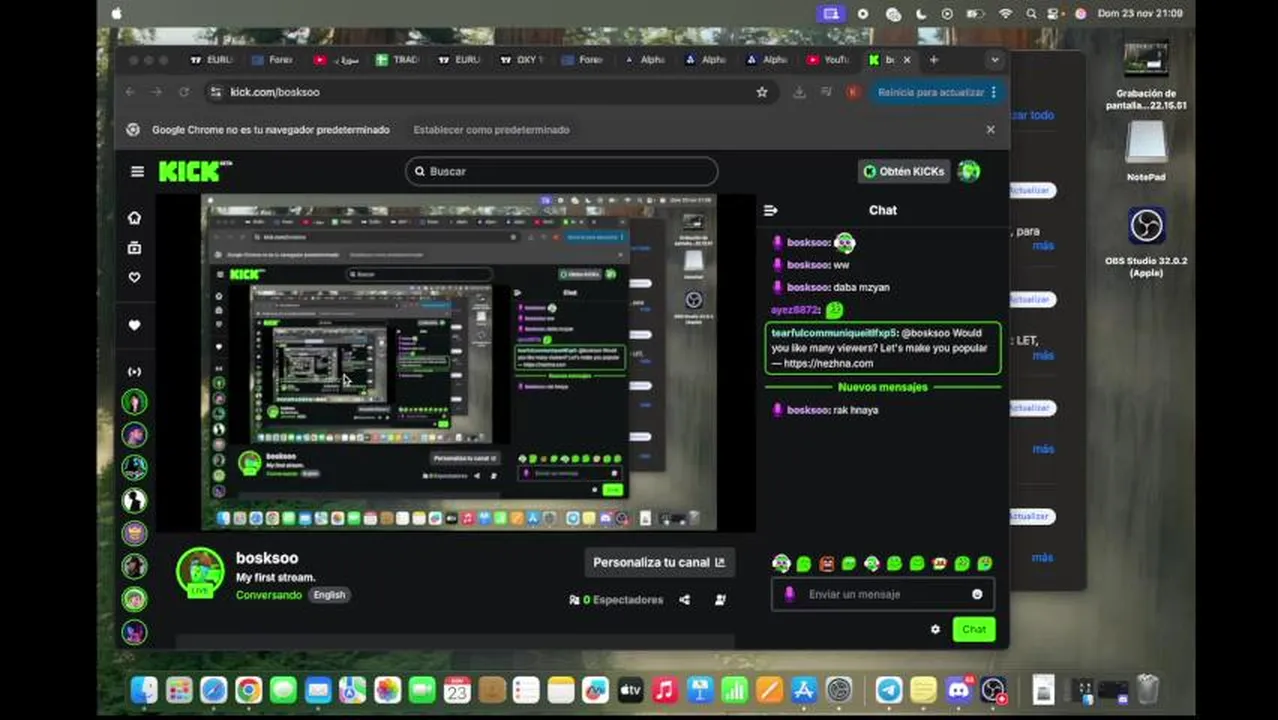Viewport: 1278px width, 720px height.
Task: Switch to the YouTube tab at right
Action: tap(828, 60)
